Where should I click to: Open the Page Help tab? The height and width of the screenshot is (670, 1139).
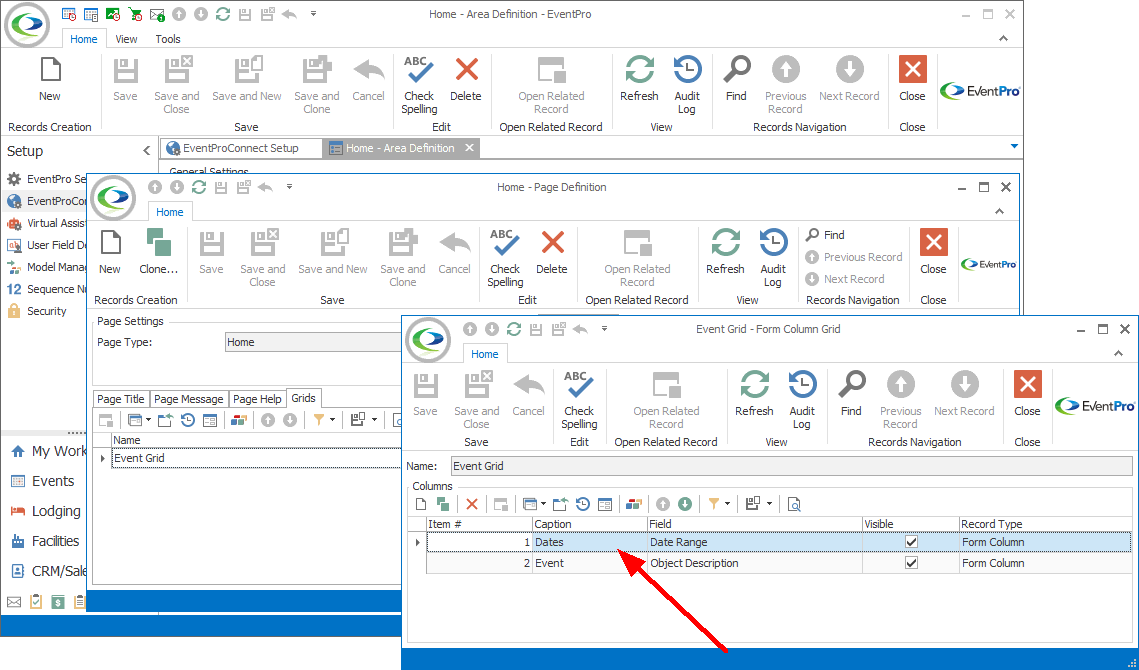tap(257, 399)
